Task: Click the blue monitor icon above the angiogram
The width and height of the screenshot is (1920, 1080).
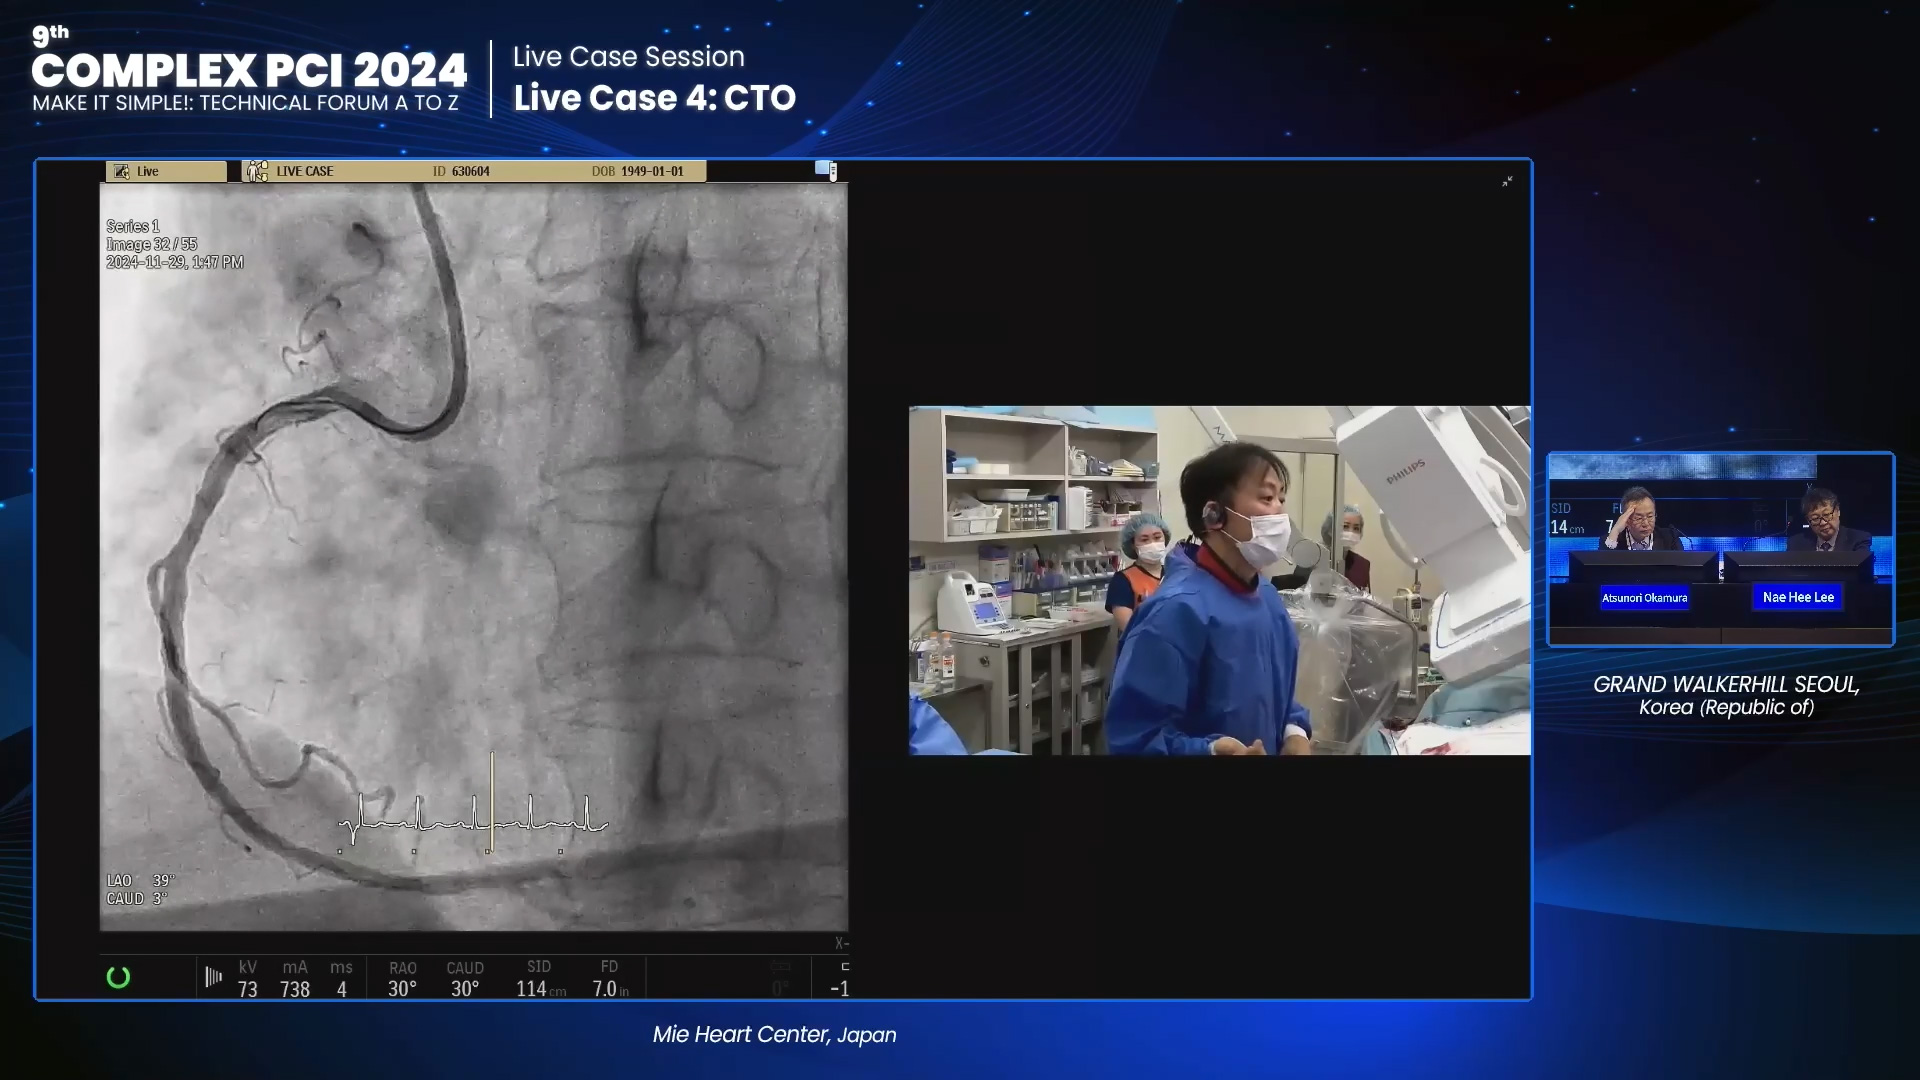Action: tap(825, 170)
